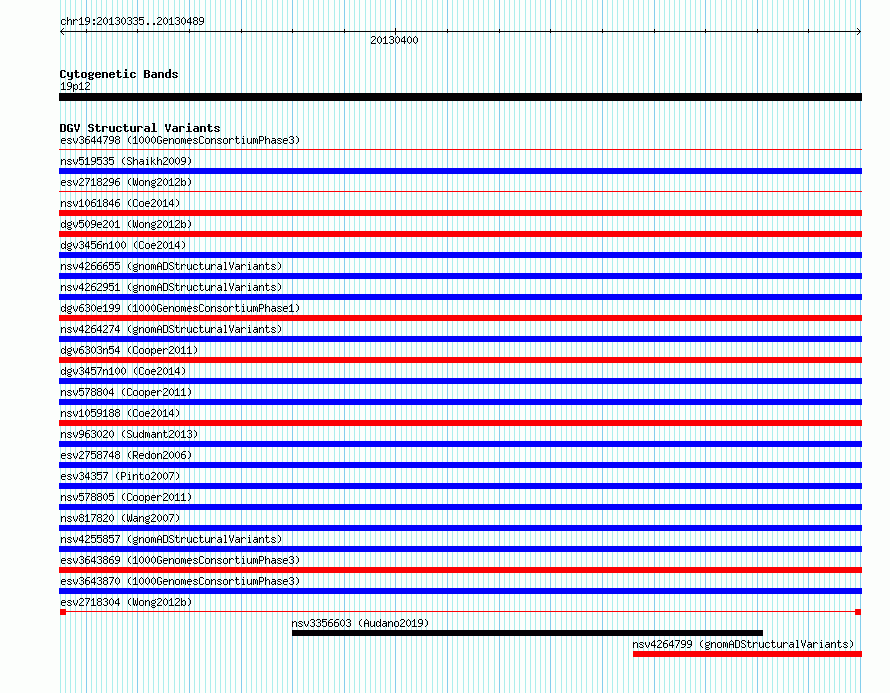Viewport: 890px width, 693px height.
Task: Click the blue bar under nsv4266655
Action: 460,276
